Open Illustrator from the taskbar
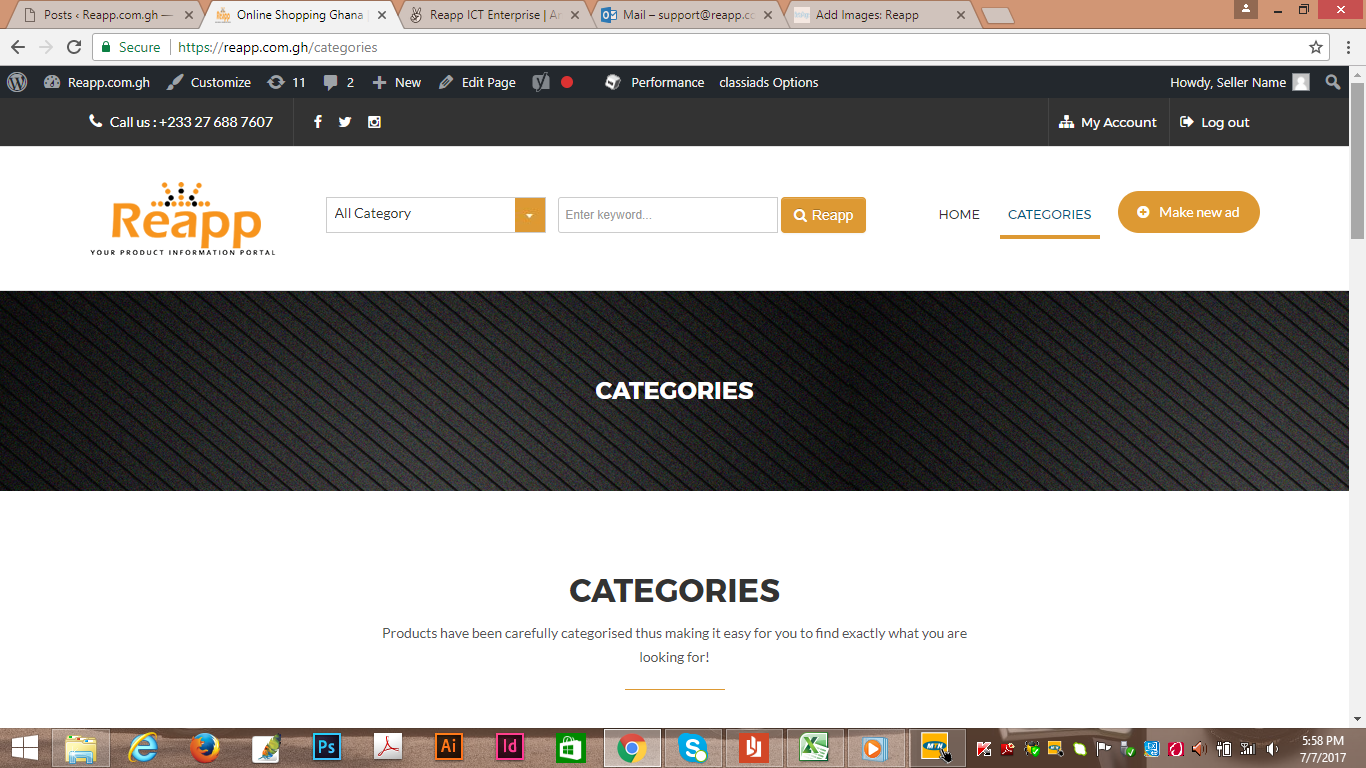The image size is (1366, 768). 449,748
